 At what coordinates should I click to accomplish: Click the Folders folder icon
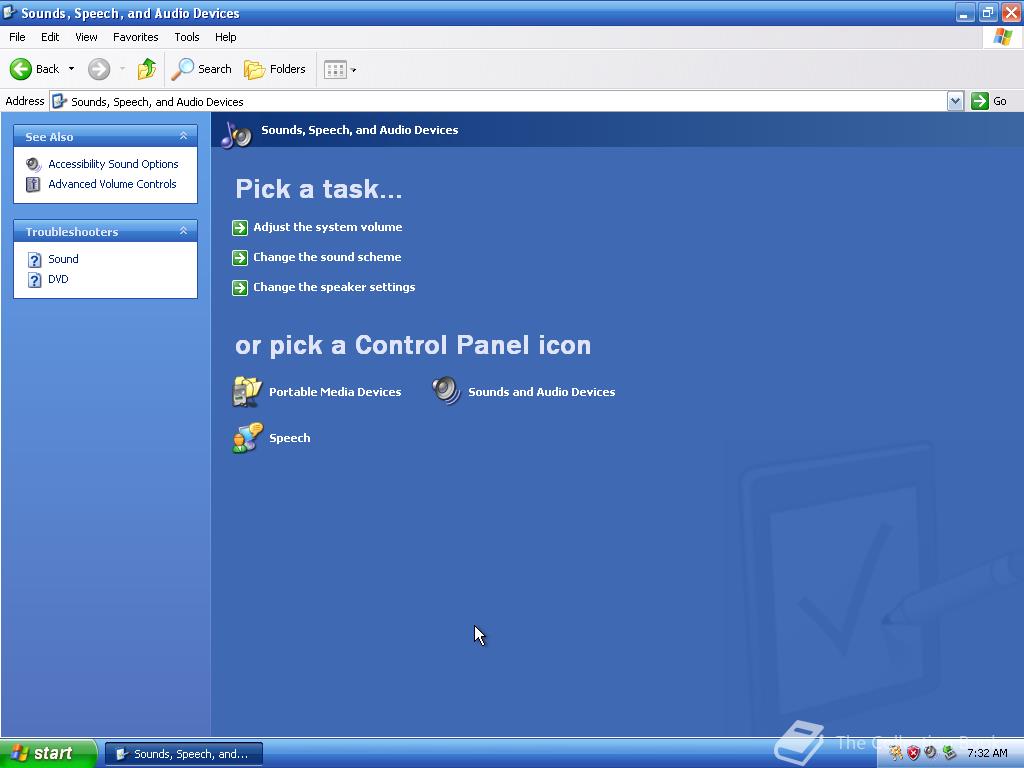point(254,69)
